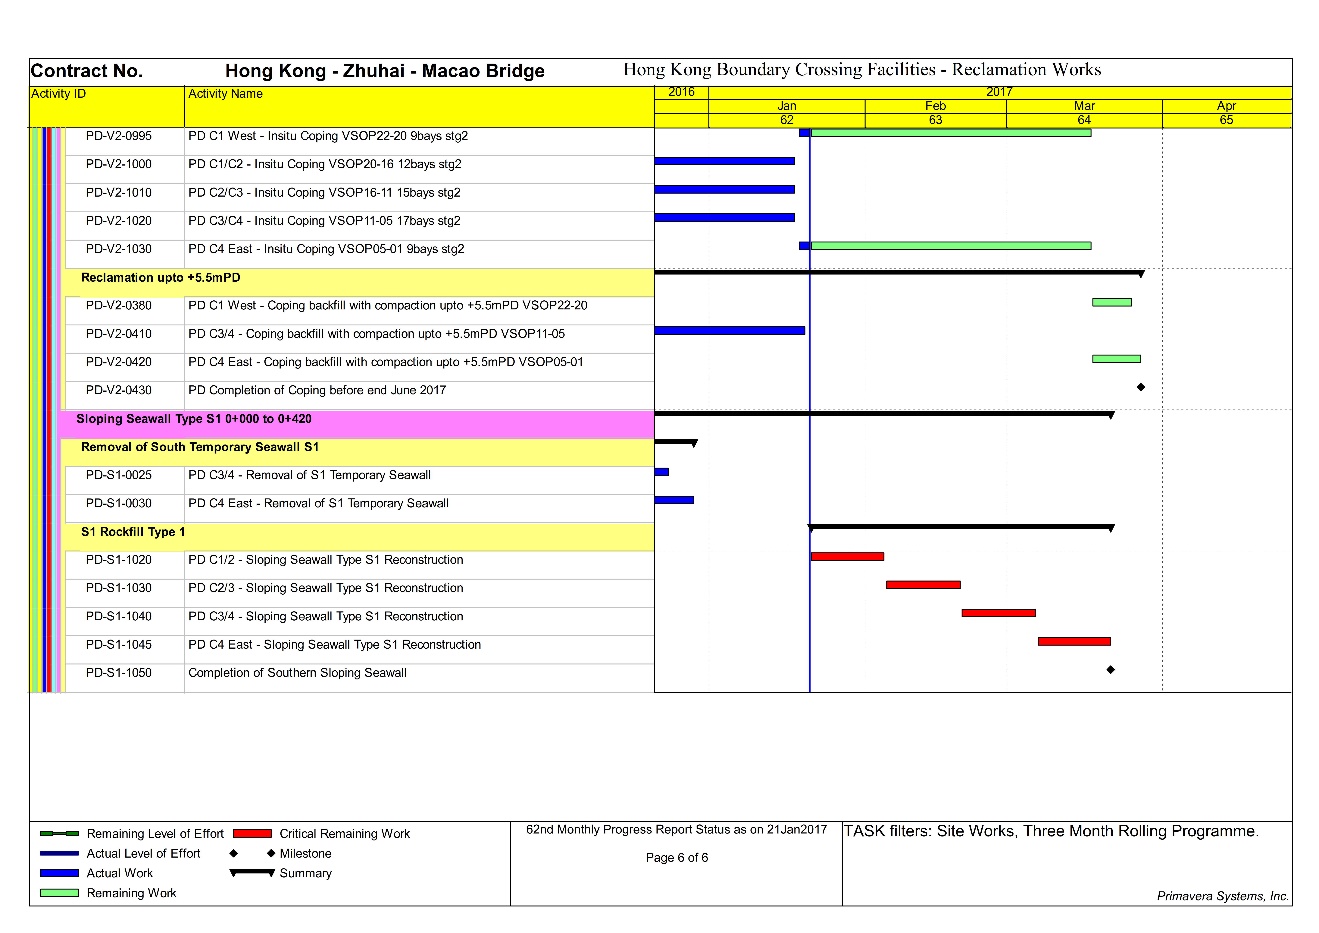1319x933 pixels.
Task: Click the Hong Kong Boundary Crossing Facilities heading
Action: tap(862, 70)
